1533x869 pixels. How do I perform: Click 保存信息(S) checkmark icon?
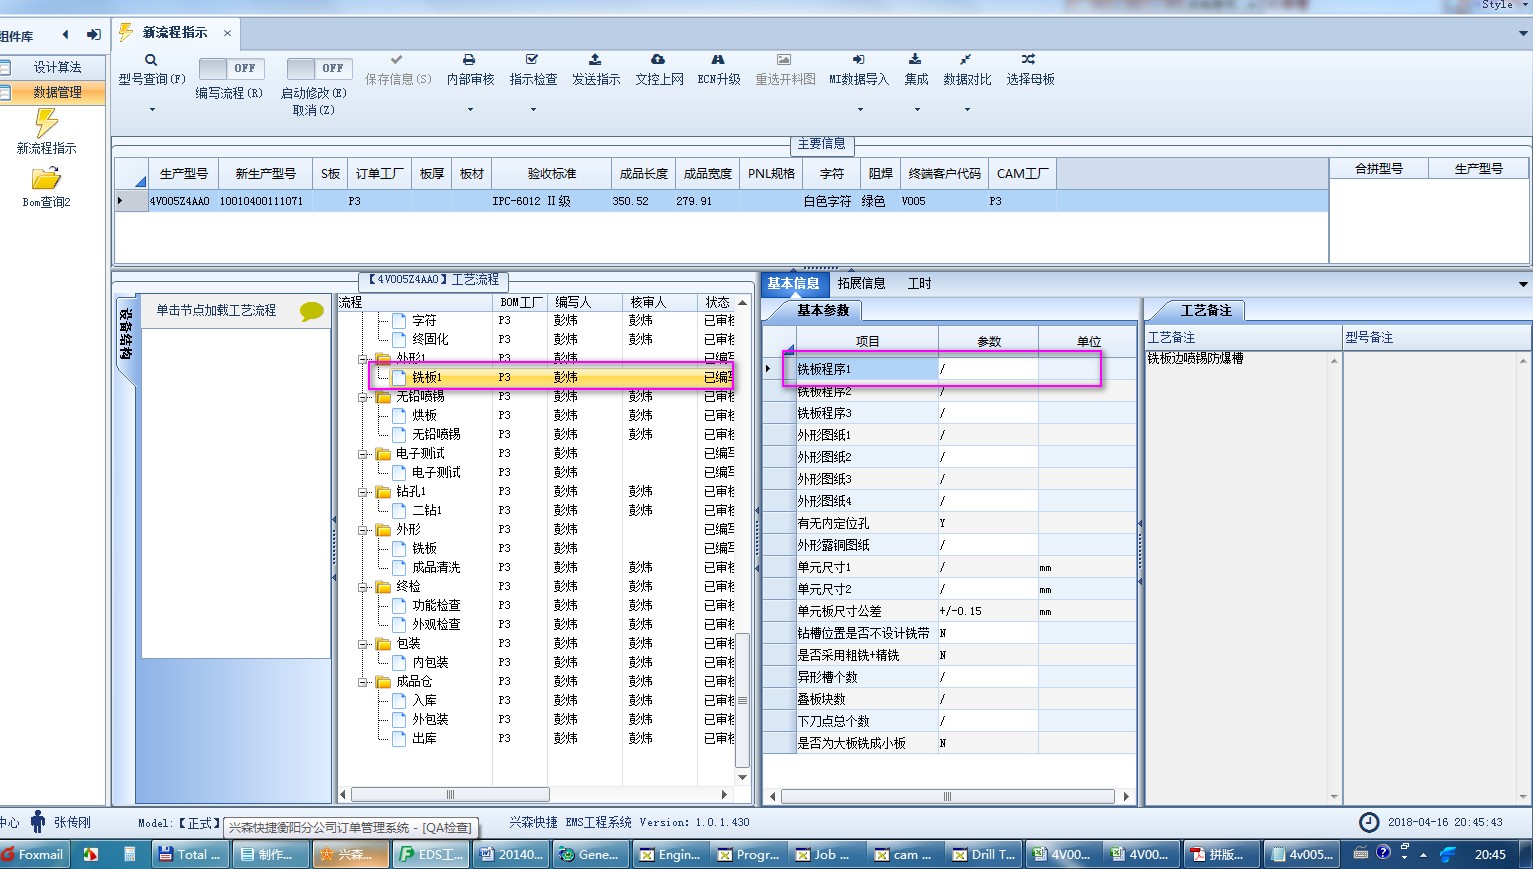pyautogui.click(x=397, y=60)
